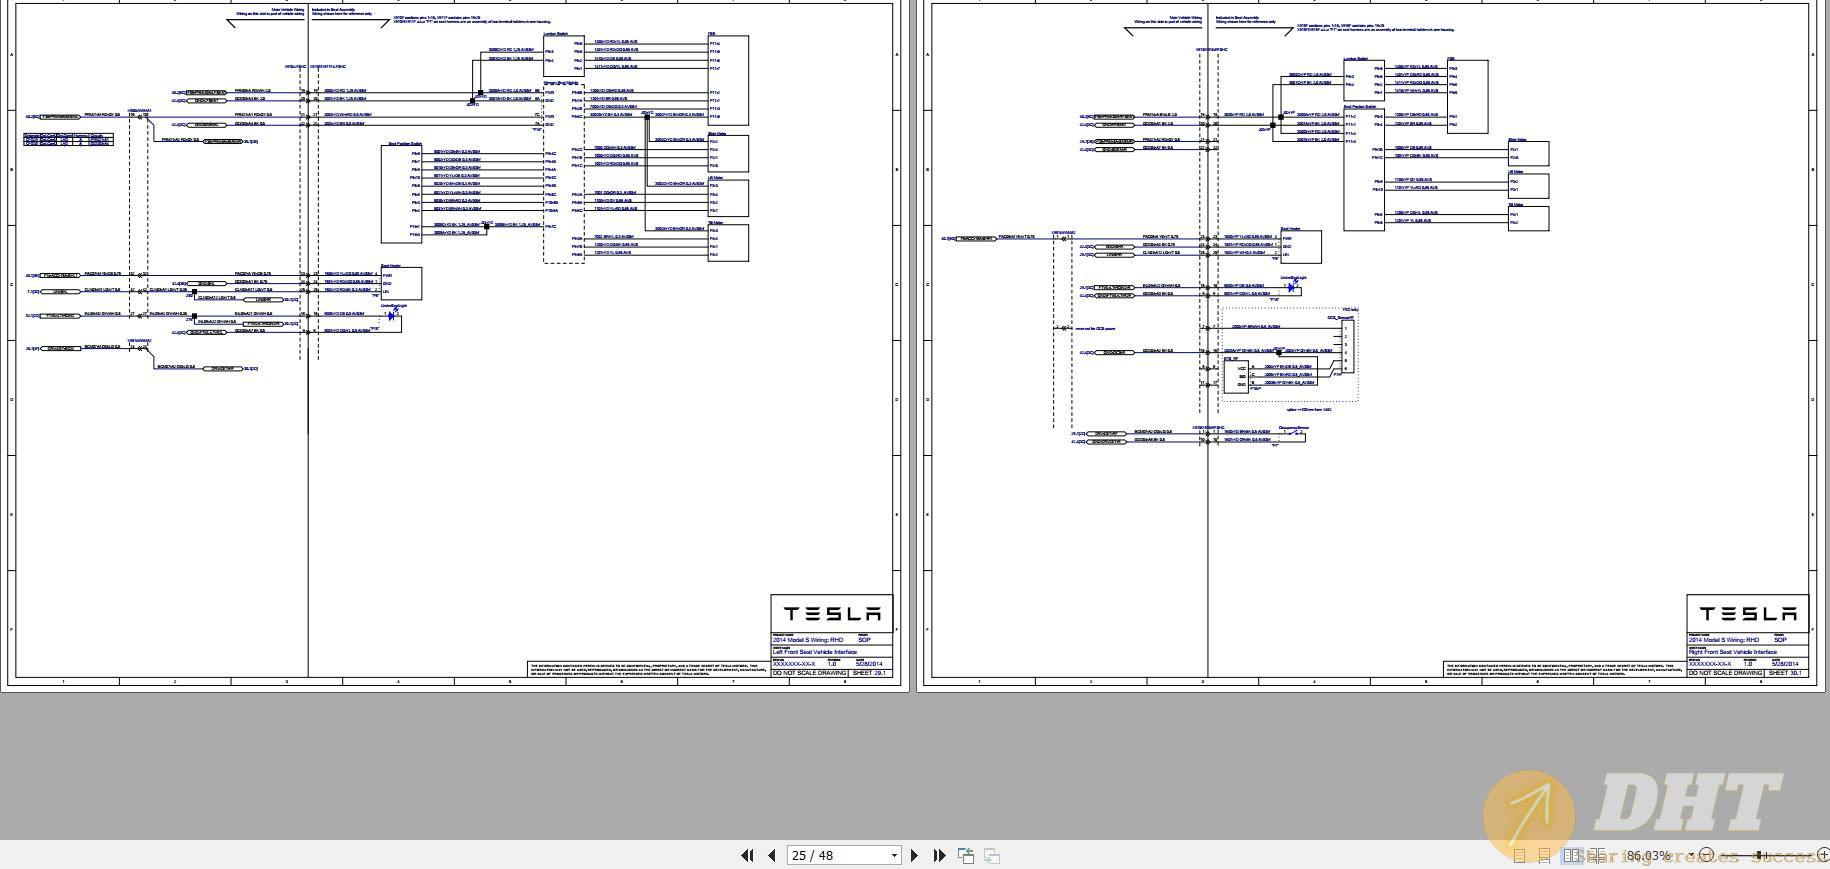Jump to the last page
Viewport: 1830px width, 869px height.
[x=939, y=855]
